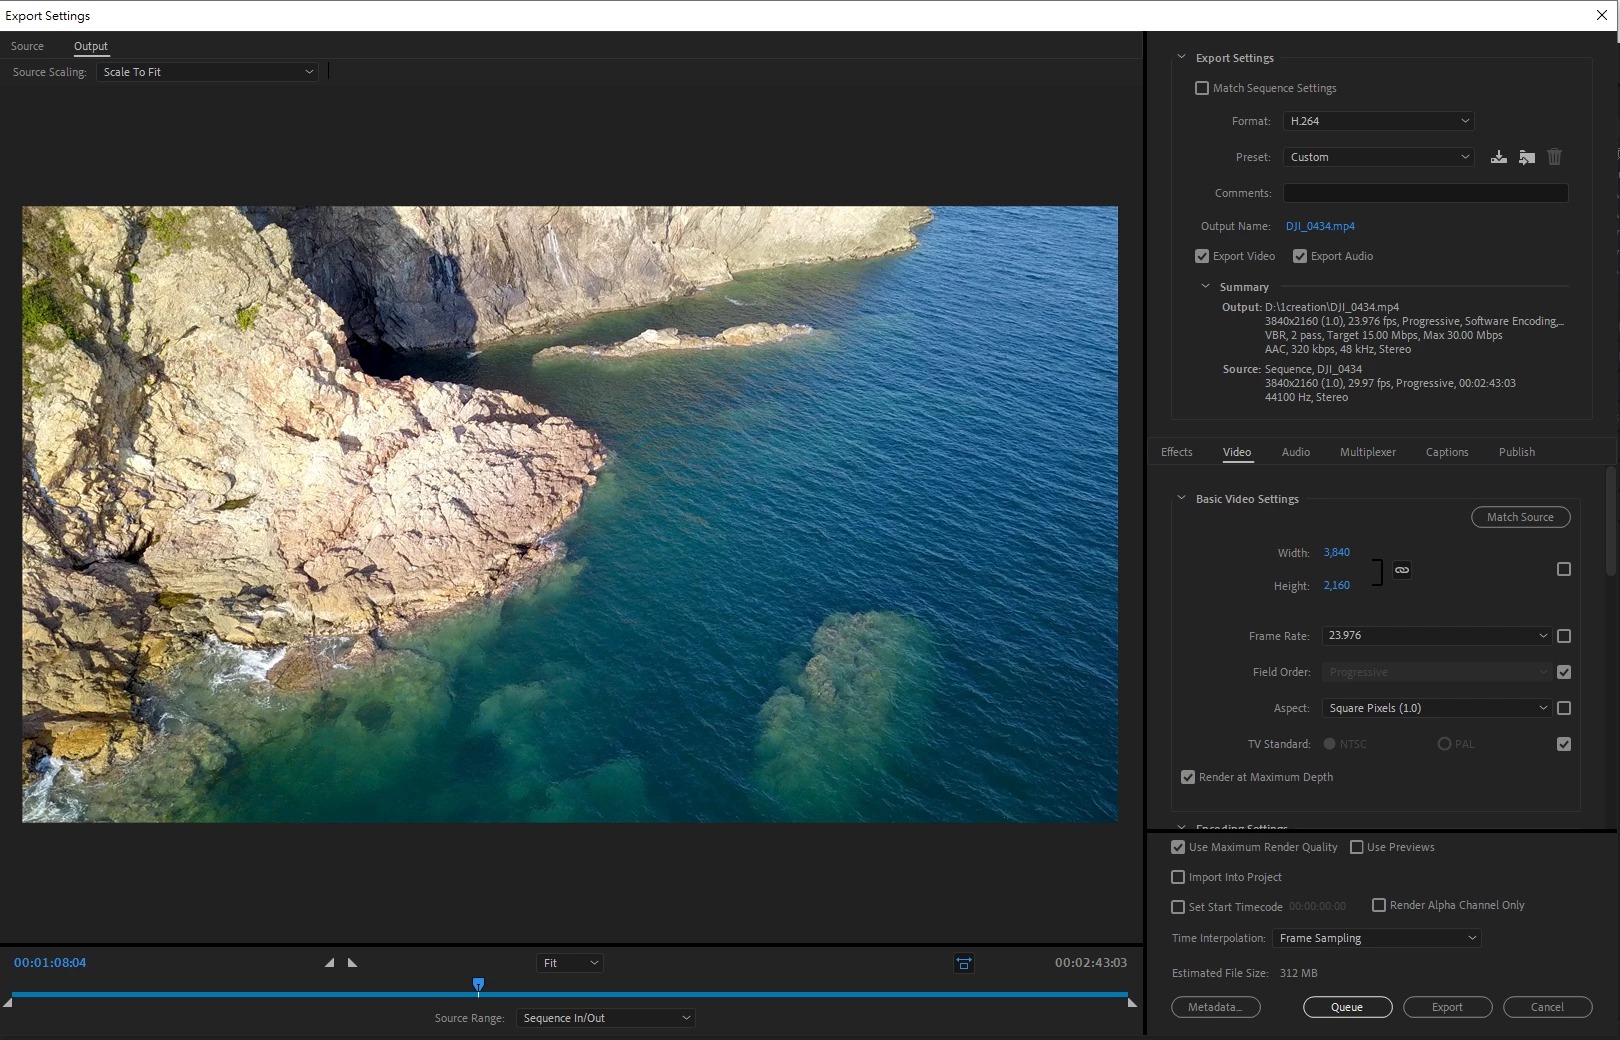Open the Source Scaling dropdown
1620x1040 pixels.
point(208,72)
